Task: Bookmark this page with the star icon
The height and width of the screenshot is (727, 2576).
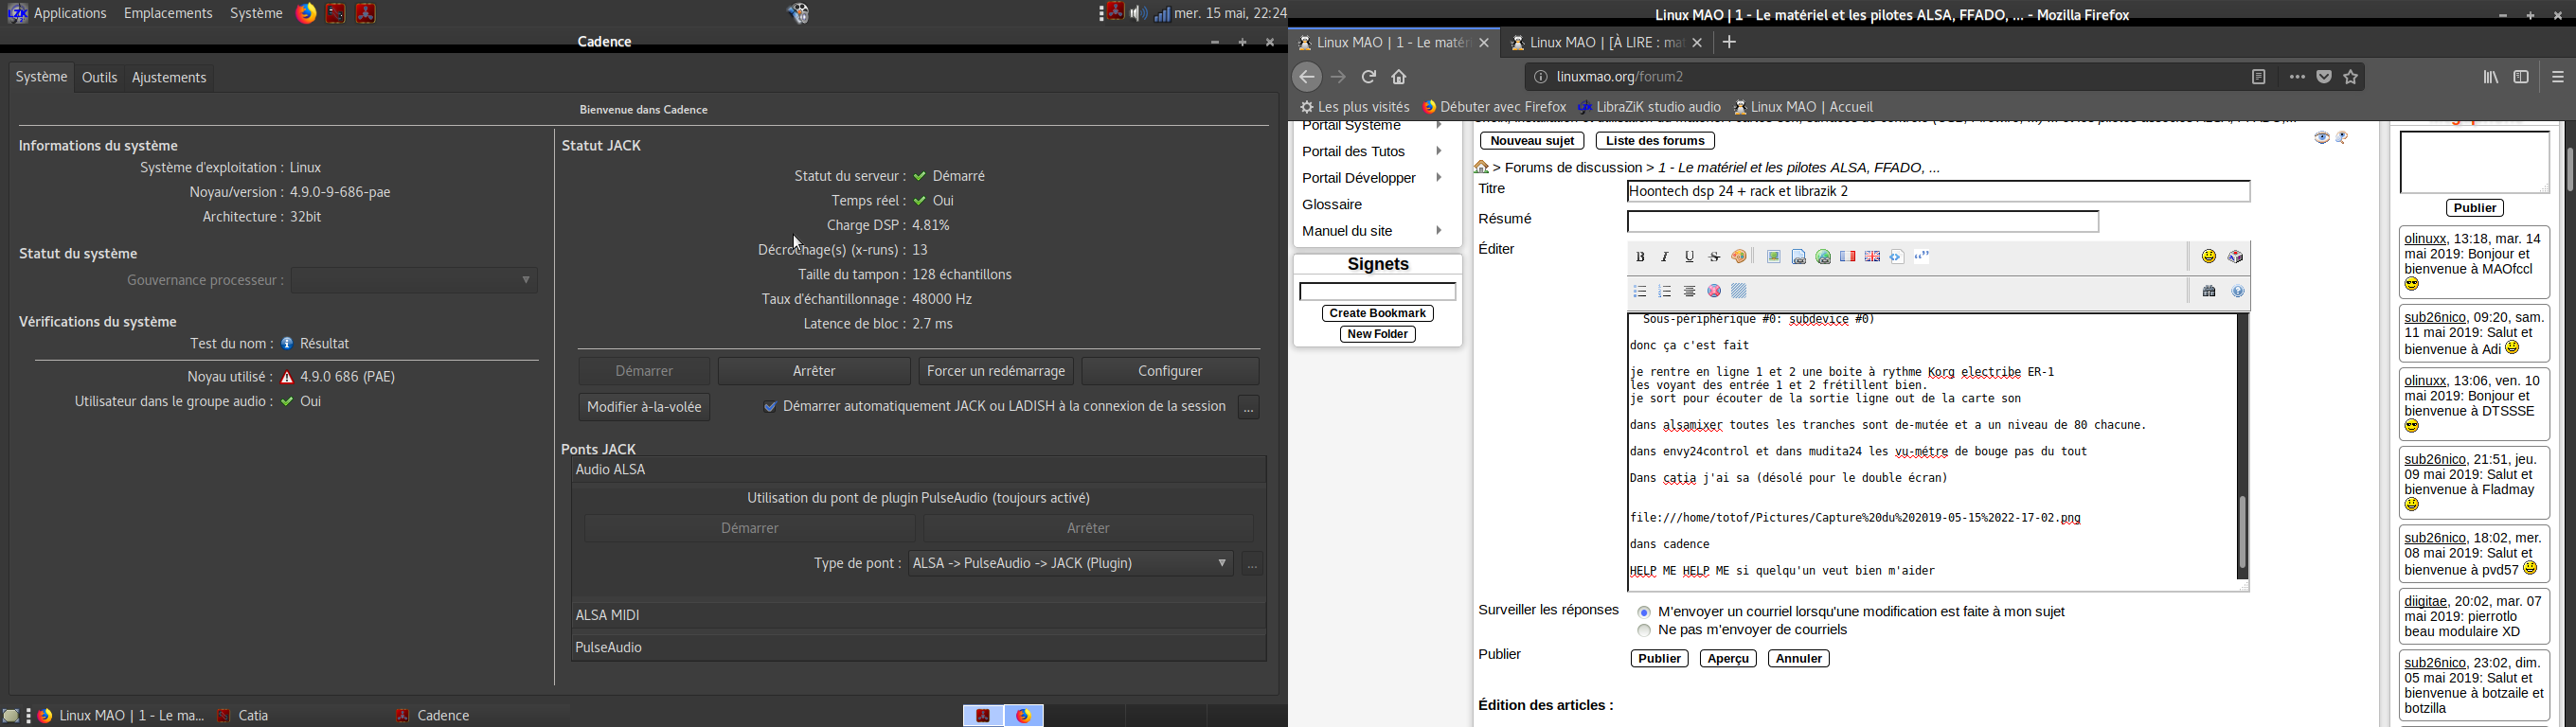Action: pos(2351,77)
